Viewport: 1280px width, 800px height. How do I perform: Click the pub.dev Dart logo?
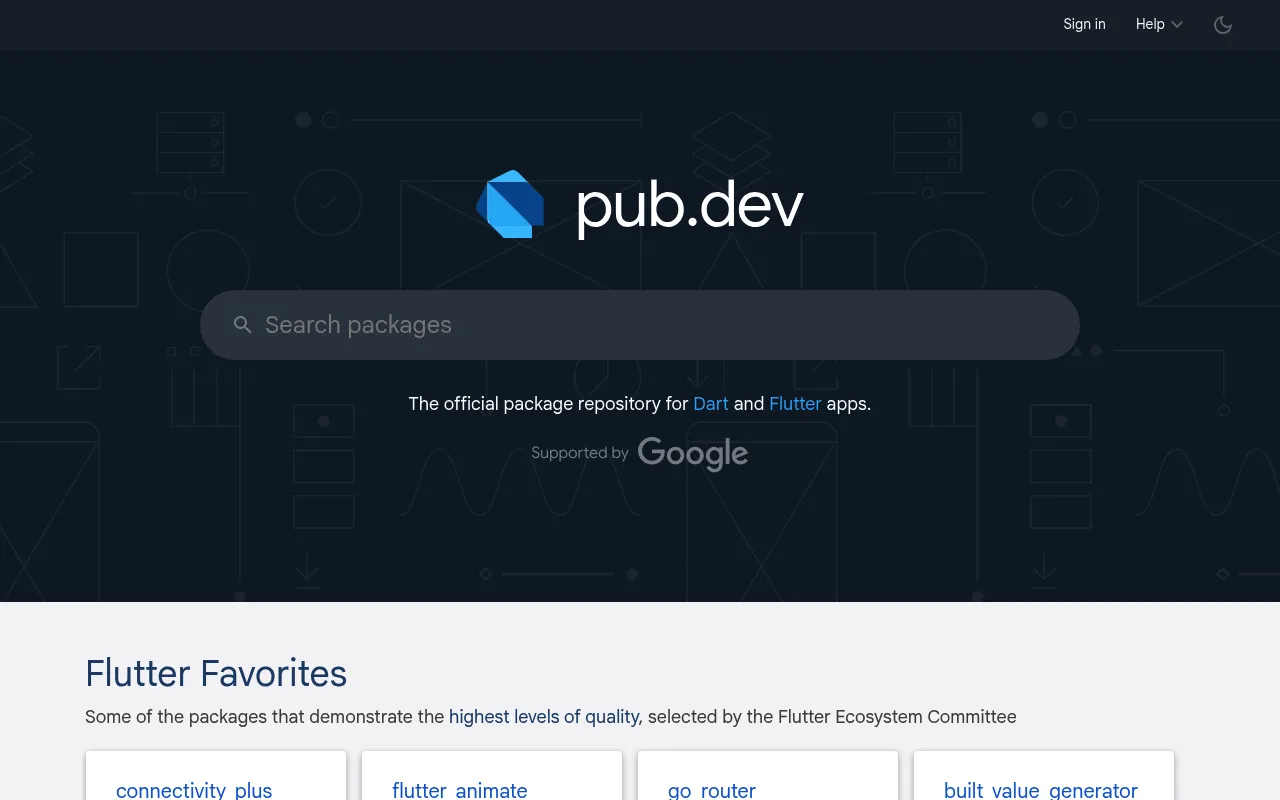(x=510, y=204)
